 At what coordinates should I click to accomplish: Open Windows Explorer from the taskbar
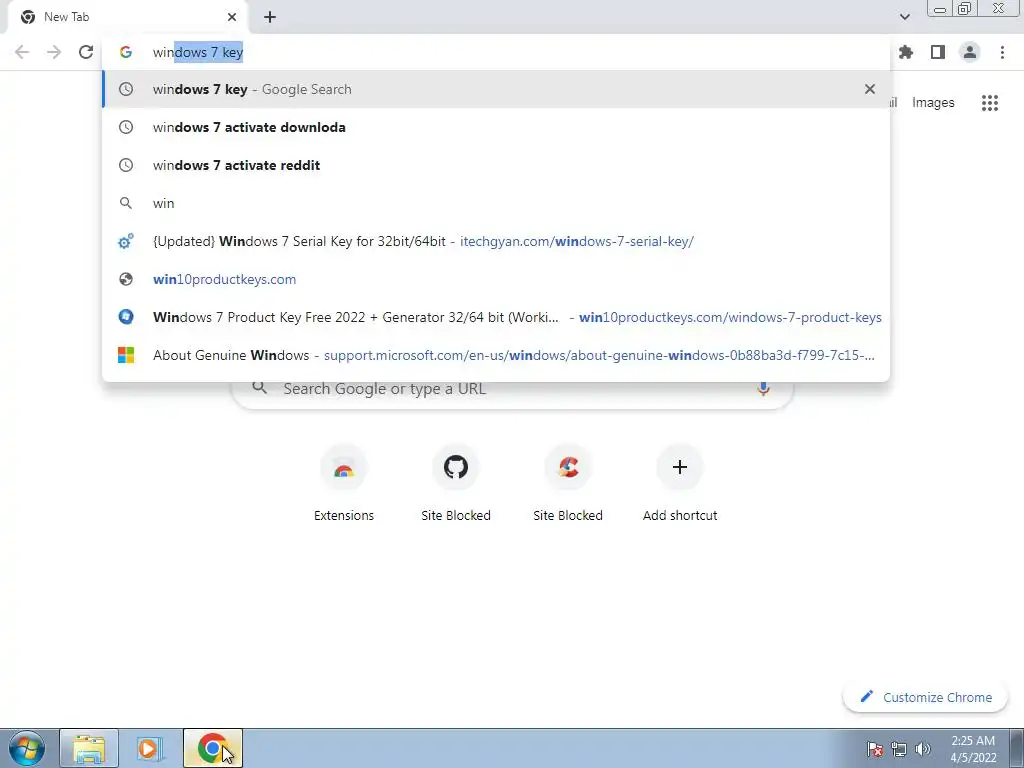(x=89, y=748)
